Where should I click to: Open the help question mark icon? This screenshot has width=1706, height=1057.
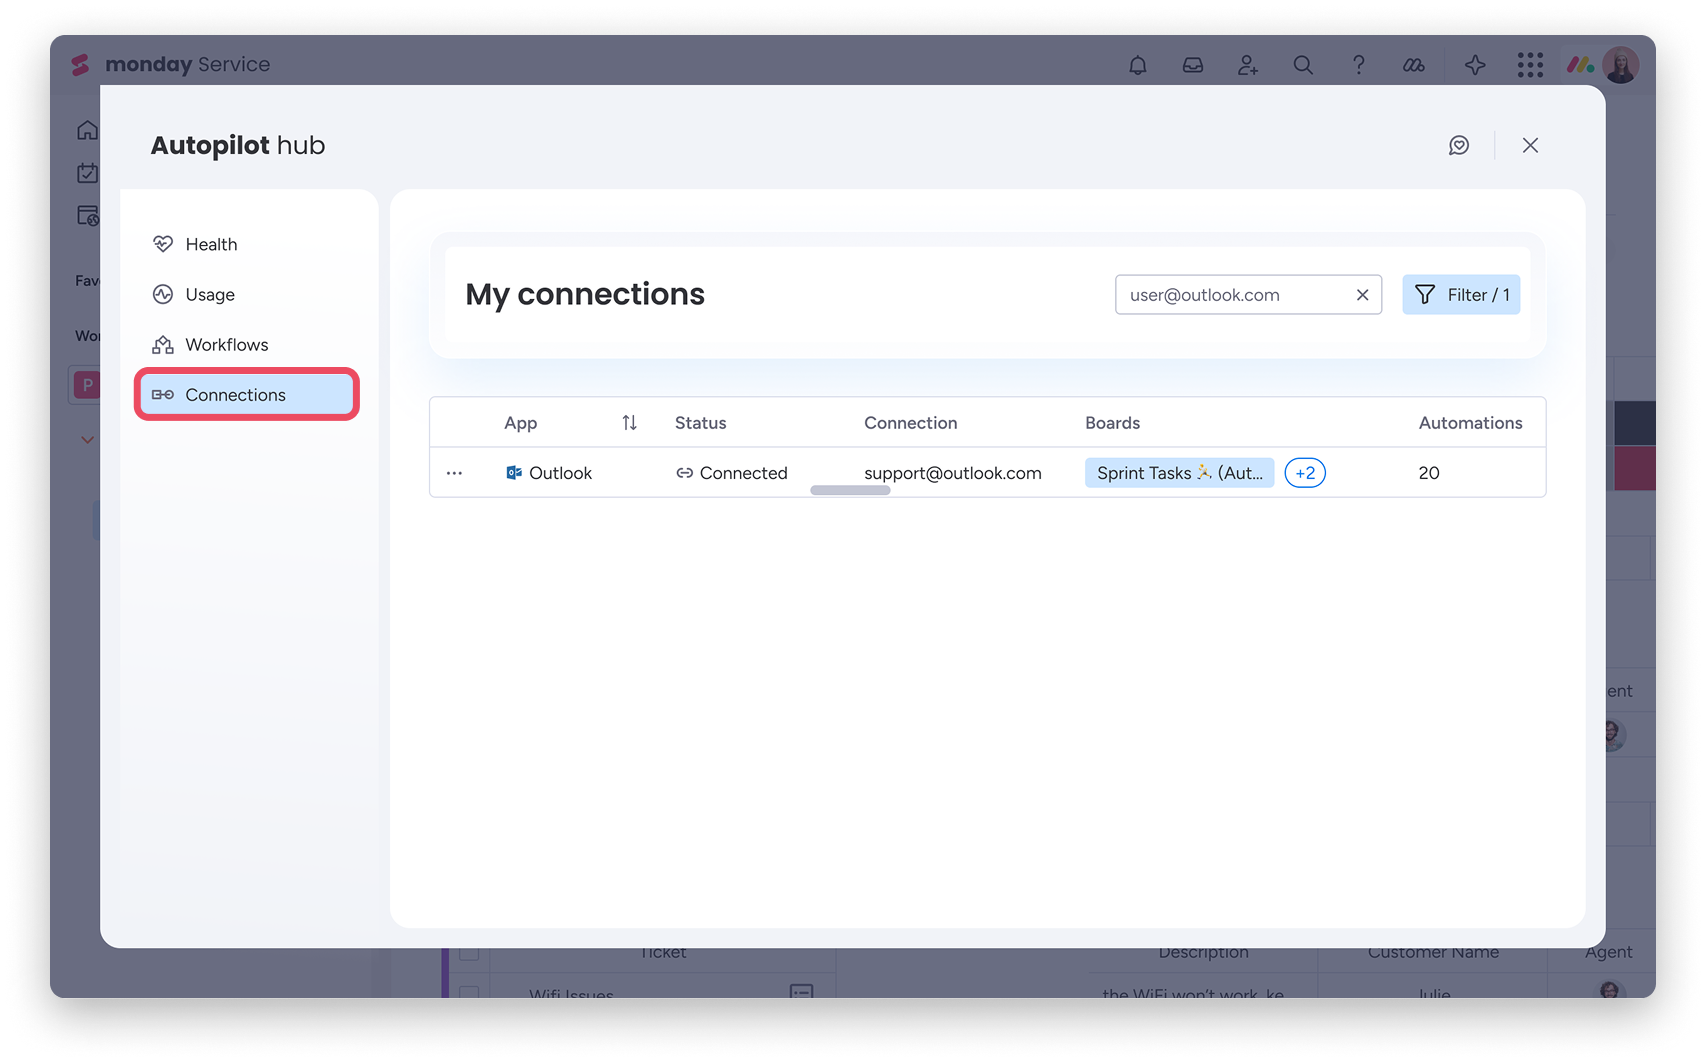pyautogui.click(x=1358, y=65)
